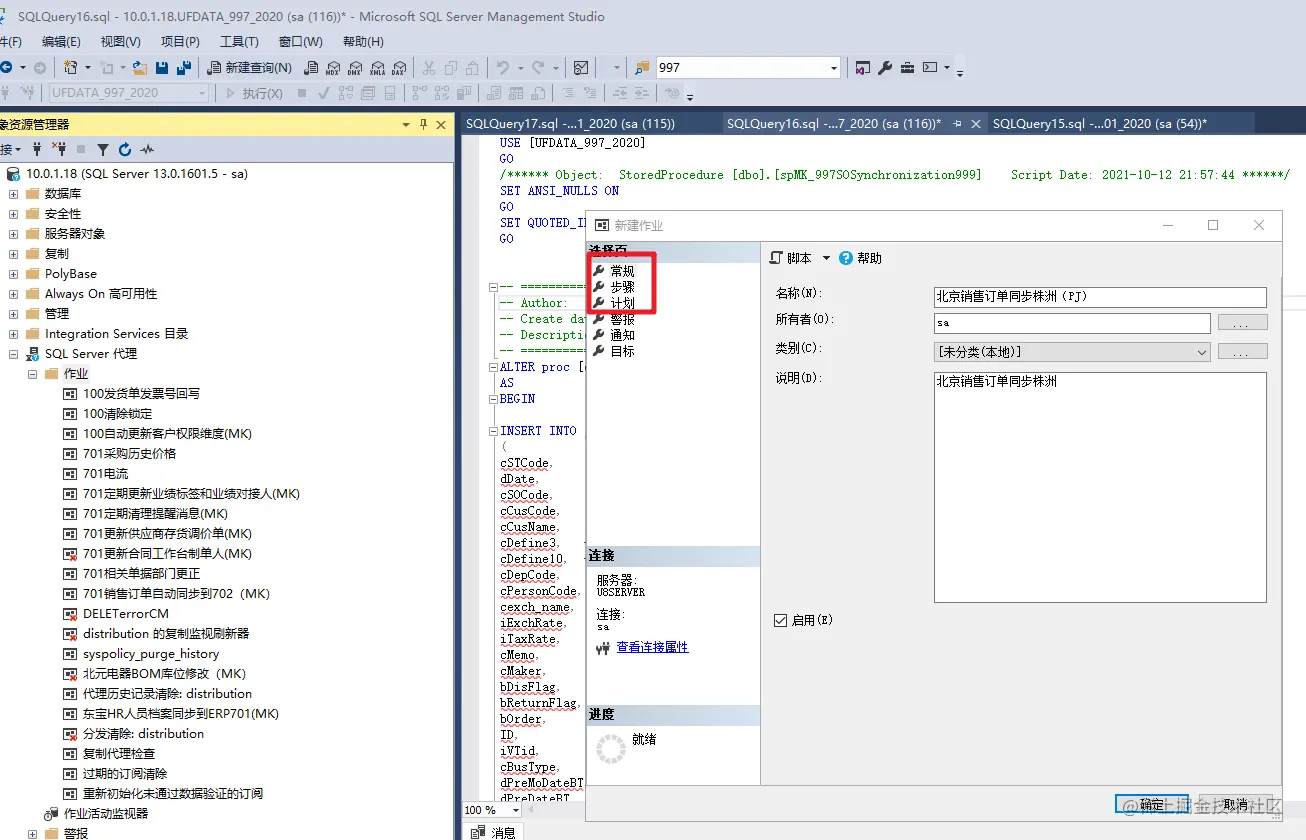Start a new MDX query

(333, 68)
